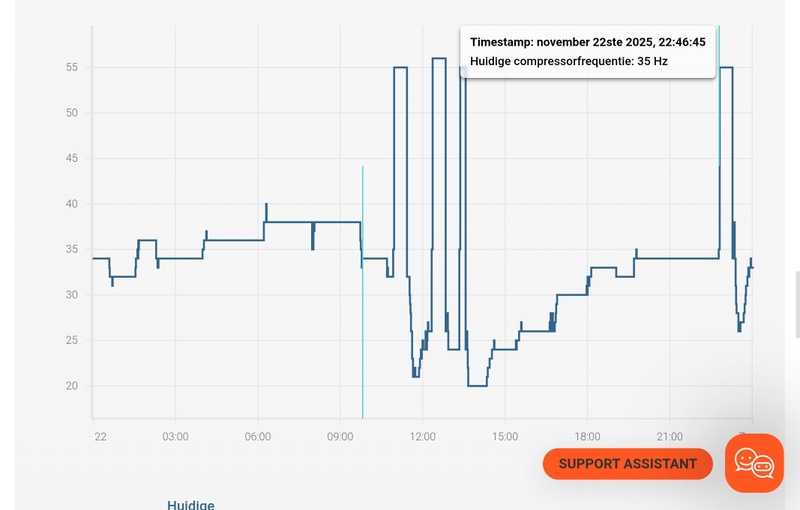Click the 40 label on the y-axis
Image resolution: width=800 pixels, height=510 pixels.
(x=72, y=204)
